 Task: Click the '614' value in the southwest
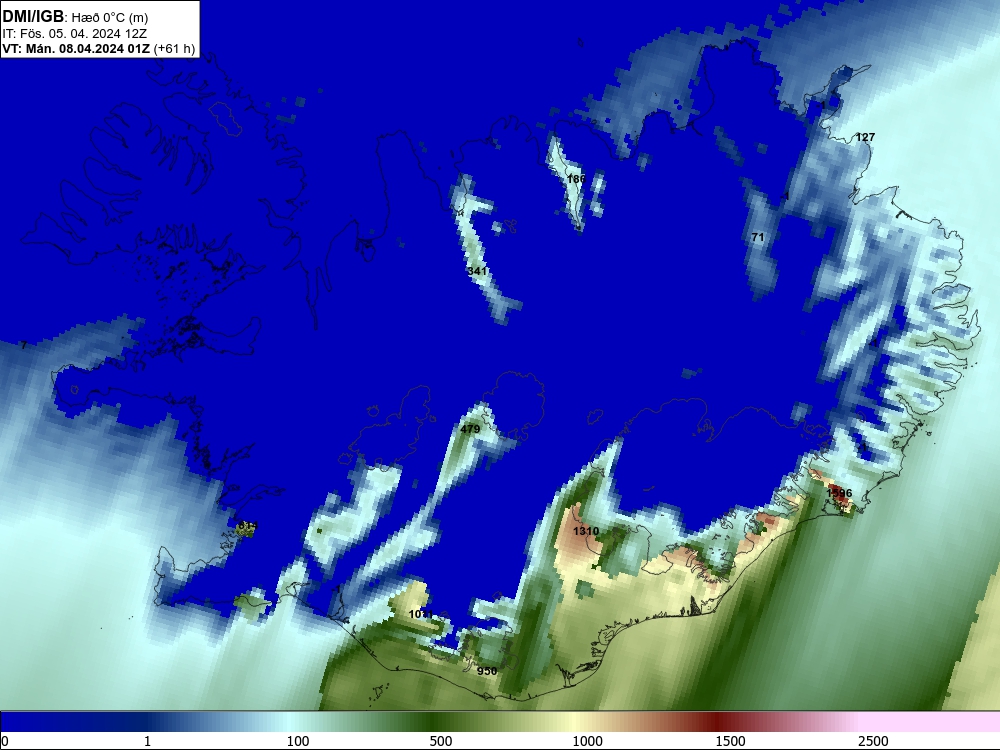[x=247, y=526]
